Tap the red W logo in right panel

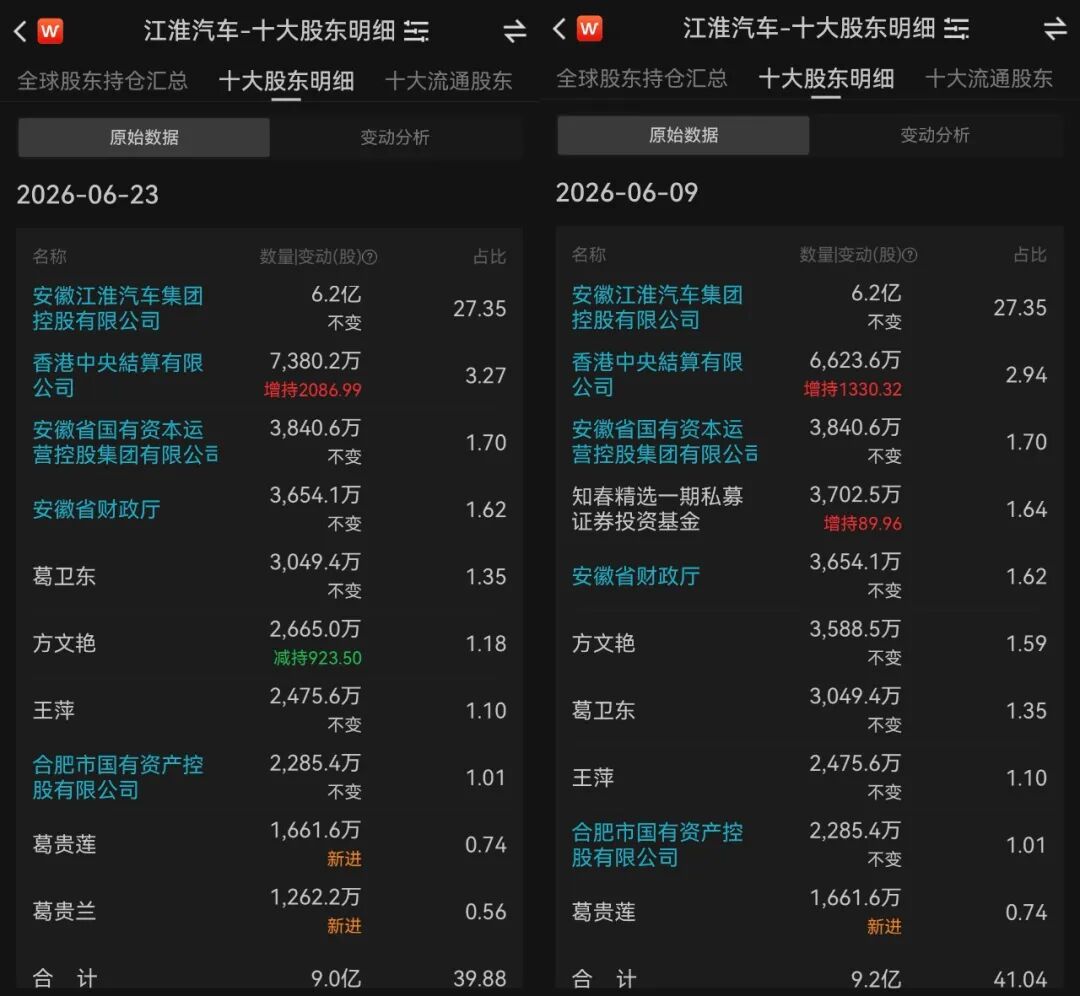pyautogui.click(x=590, y=29)
